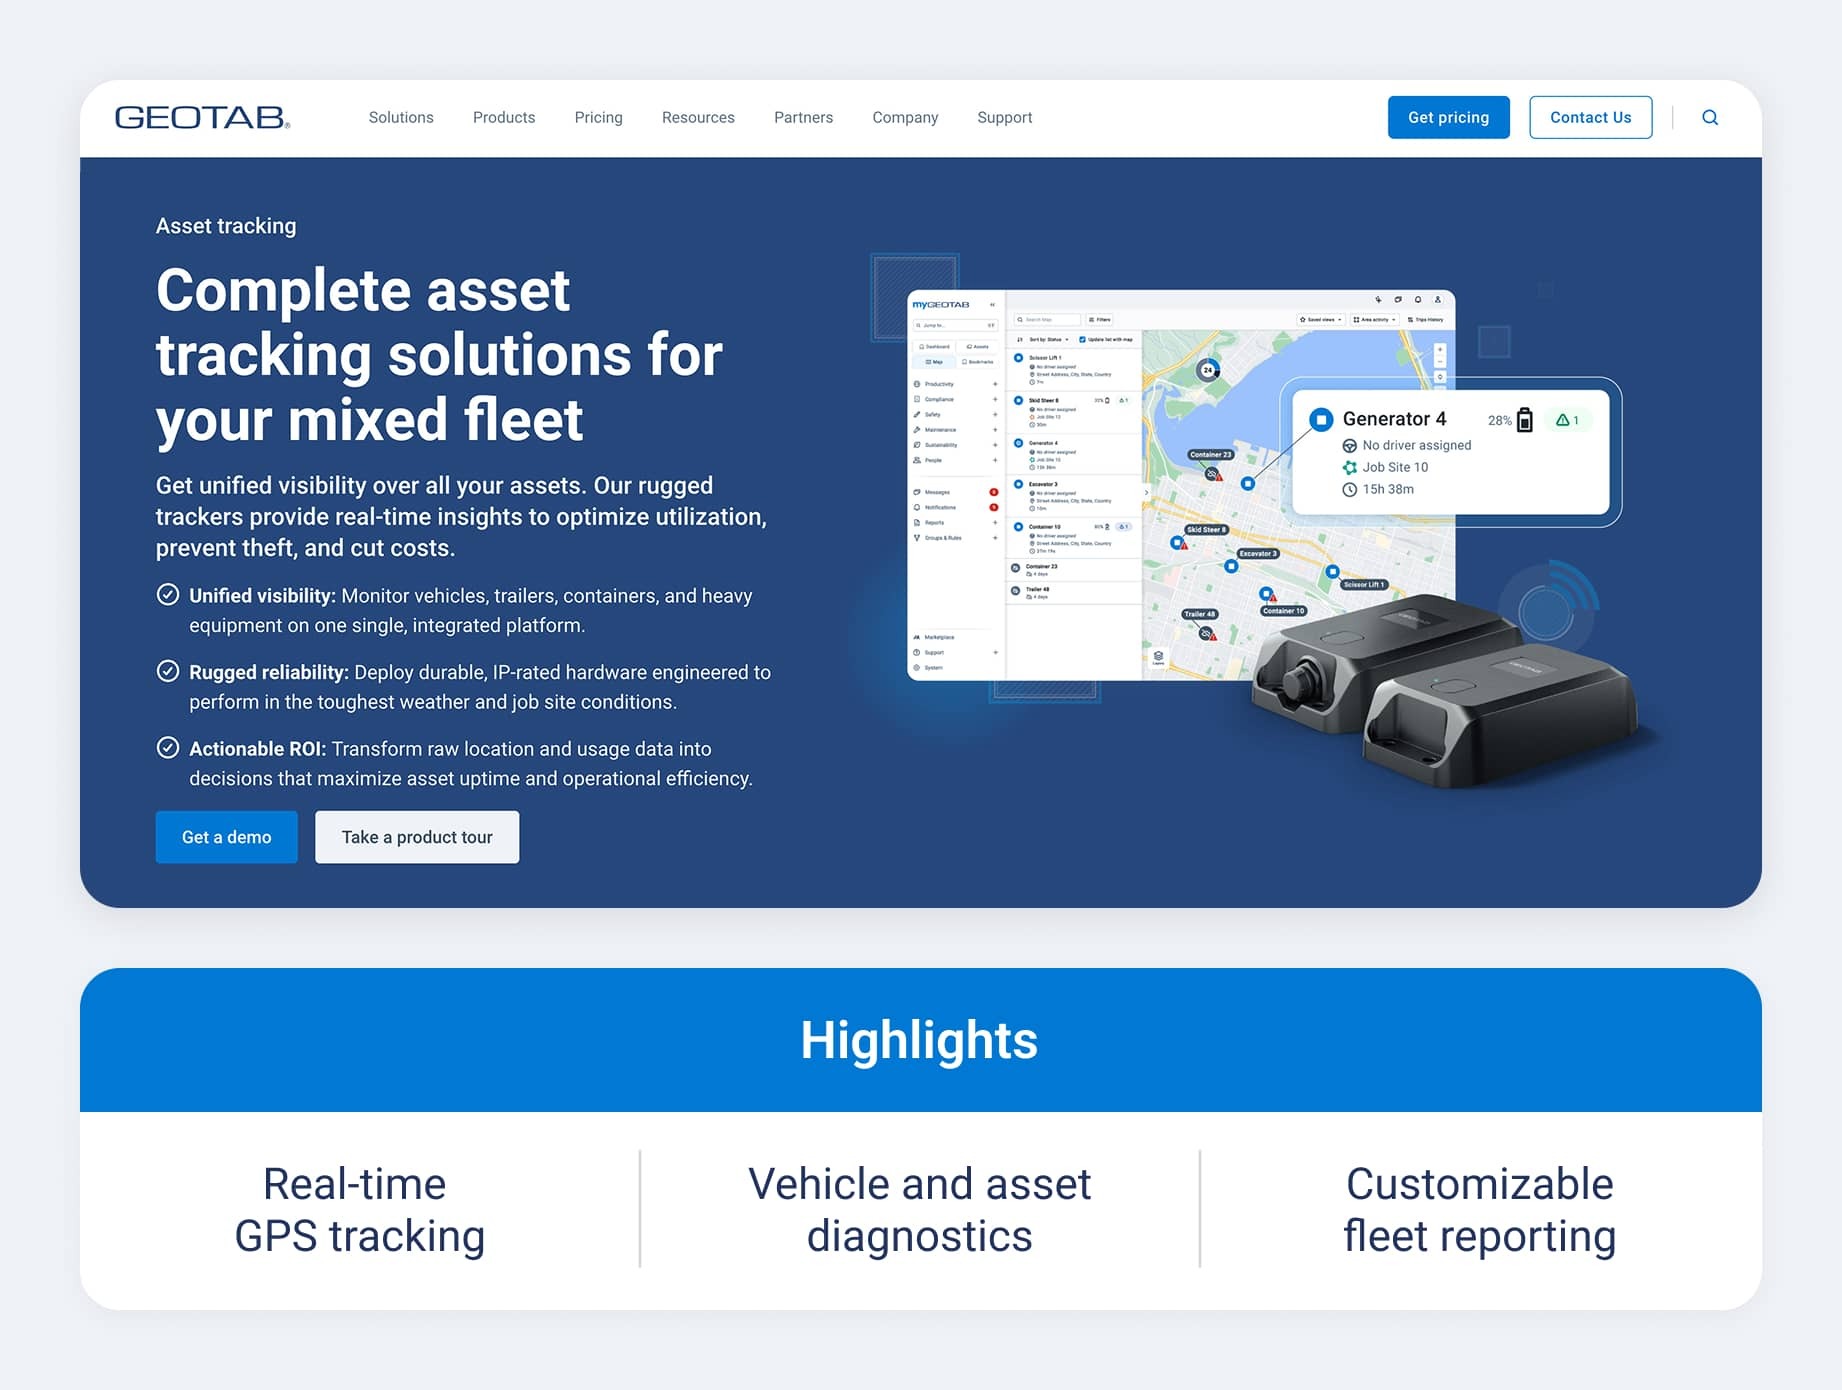
Task: Select the Dashboard tab in MyGeotab sidebar
Action: pos(934,347)
